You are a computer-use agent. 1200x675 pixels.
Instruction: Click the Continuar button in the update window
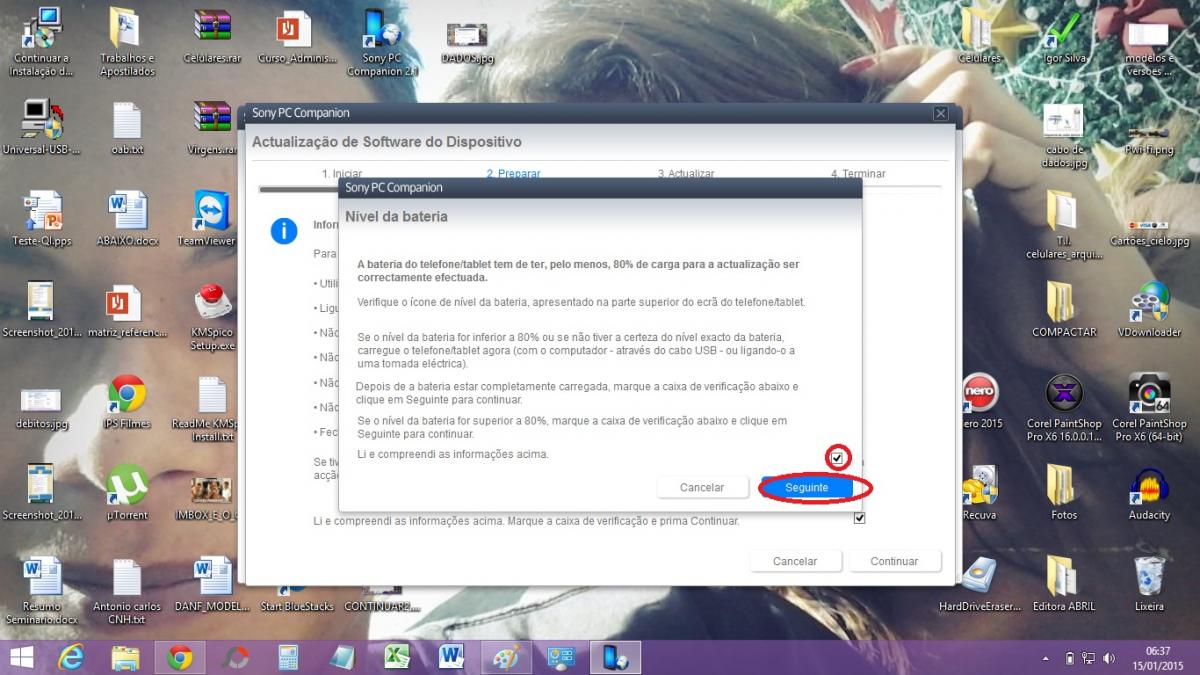(894, 561)
